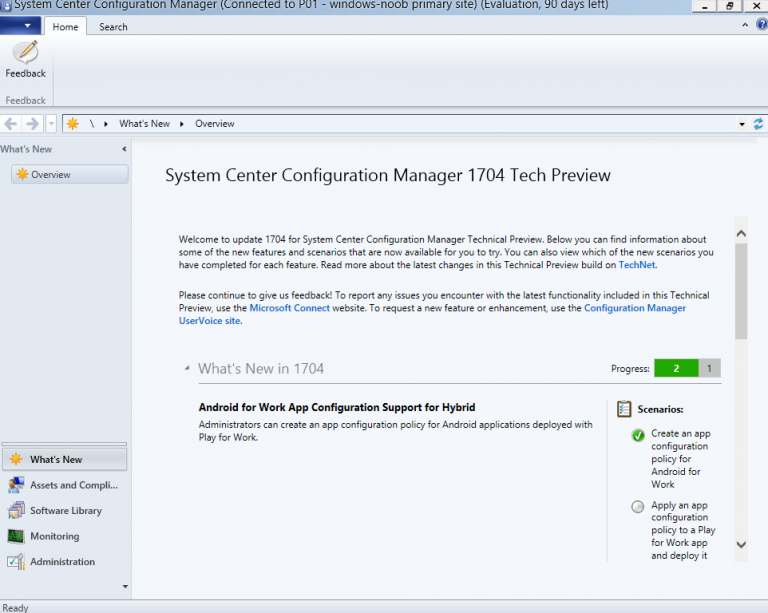Click the gray progress segment showing 1
This screenshot has width=768, height=613.
coord(709,368)
